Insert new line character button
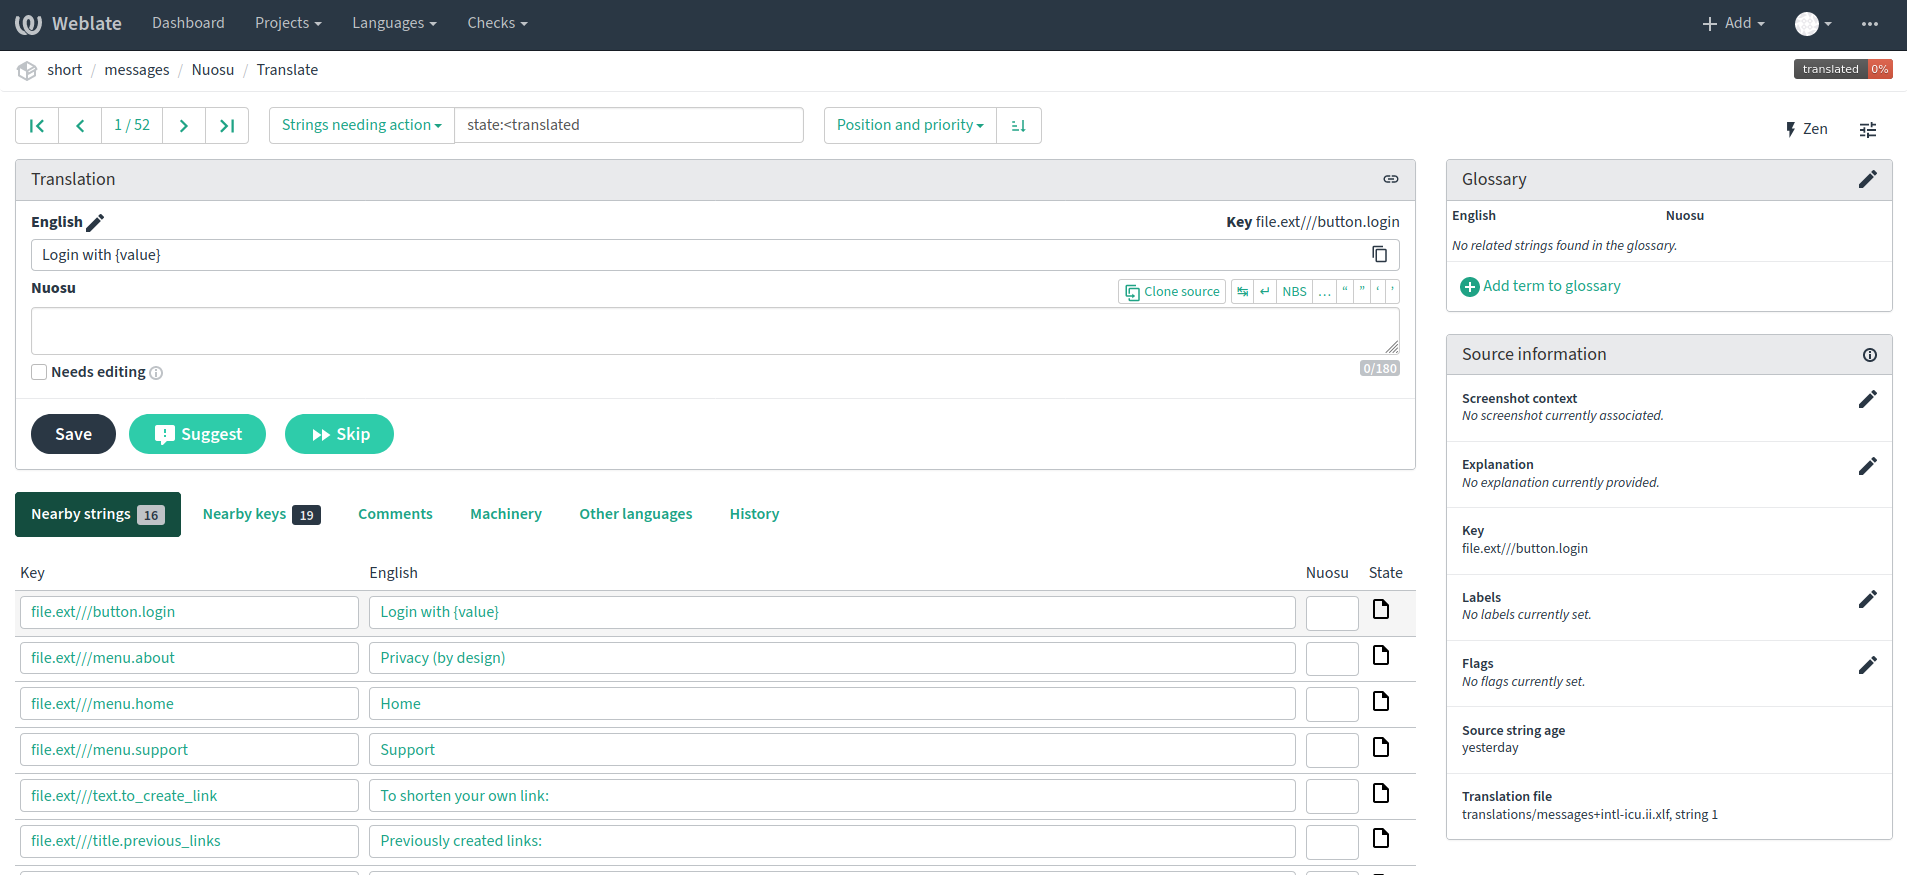The width and height of the screenshot is (1907, 875). tap(1265, 291)
